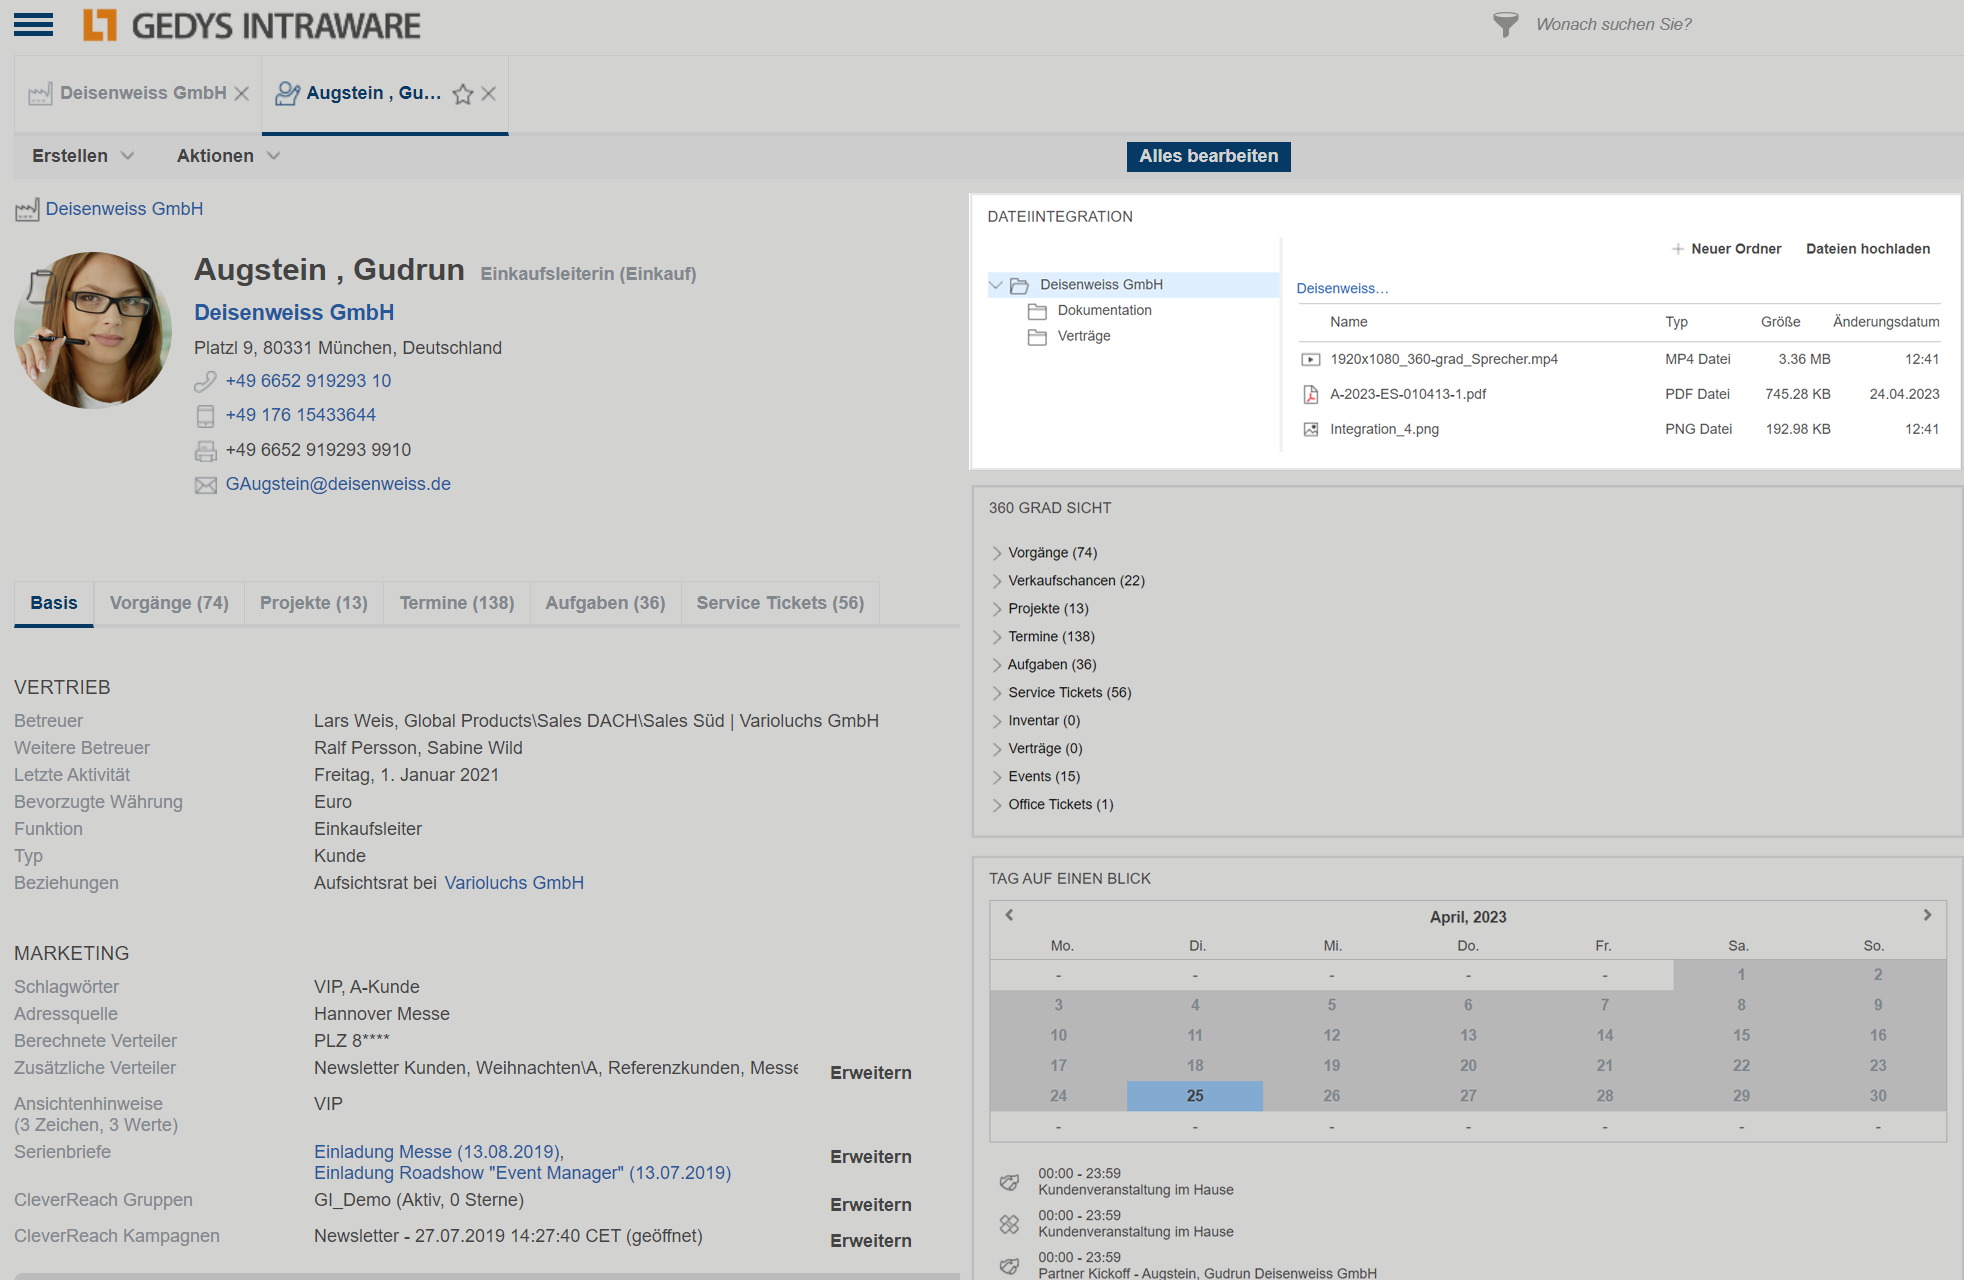Viewport: 1964px width, 1280px height.
Task: Switch to Service Tickets (56) tab
Action: pyautogui.click(x=780, y=604)
